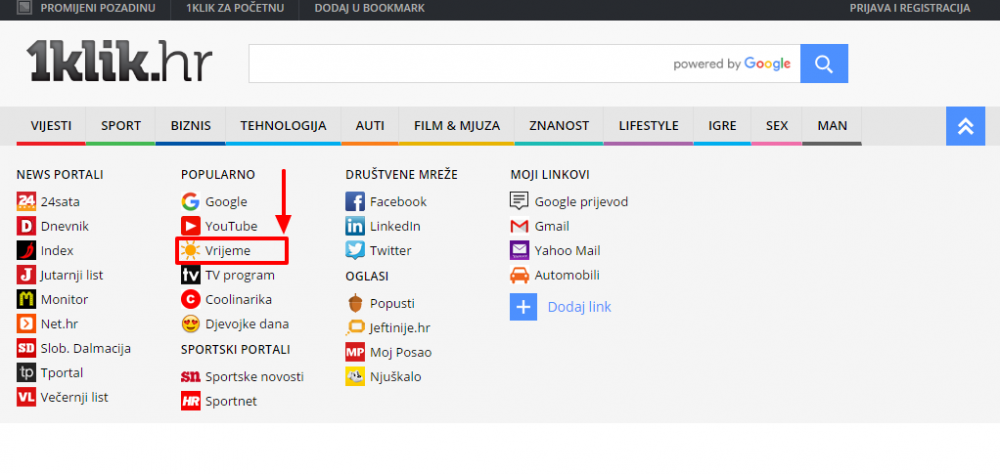Image resolution: width=1000 pixels, height=474 pixels.
Task: Open the AUTI tab
Action: (x=370, y=126)
